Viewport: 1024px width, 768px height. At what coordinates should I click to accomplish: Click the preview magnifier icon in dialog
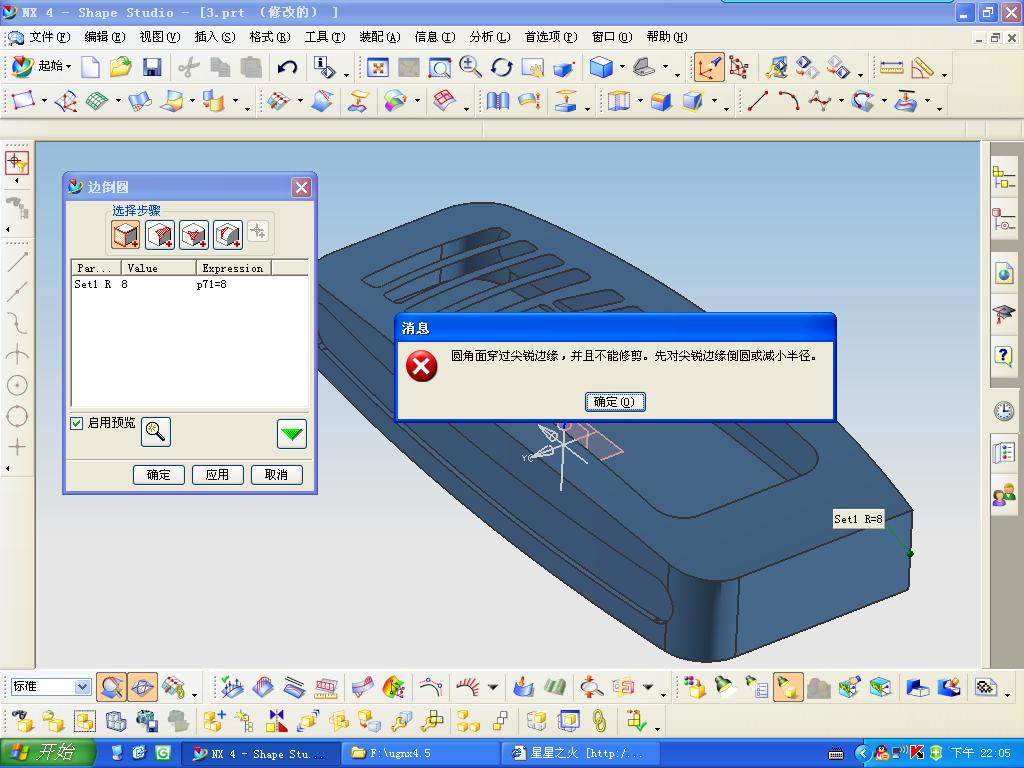click(155, 432)
